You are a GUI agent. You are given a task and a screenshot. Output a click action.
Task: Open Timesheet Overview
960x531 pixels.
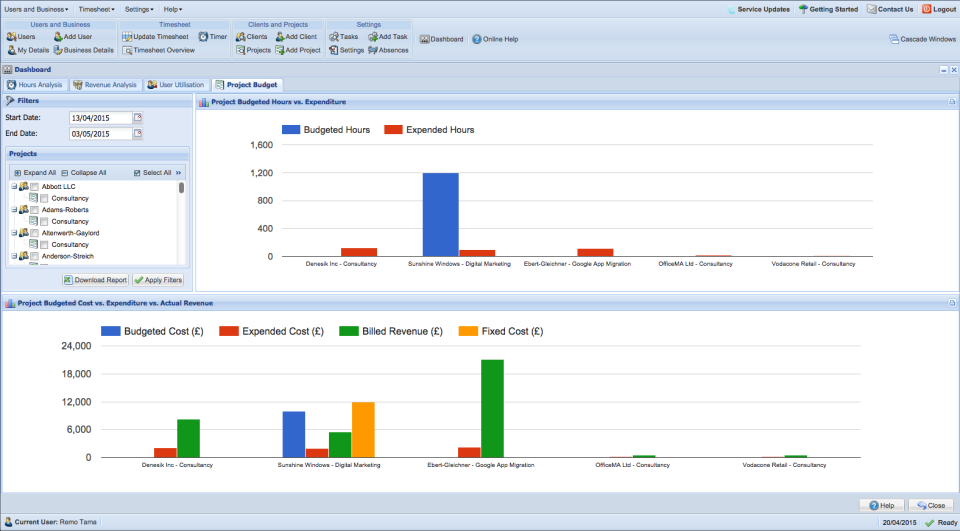point(159,50)
